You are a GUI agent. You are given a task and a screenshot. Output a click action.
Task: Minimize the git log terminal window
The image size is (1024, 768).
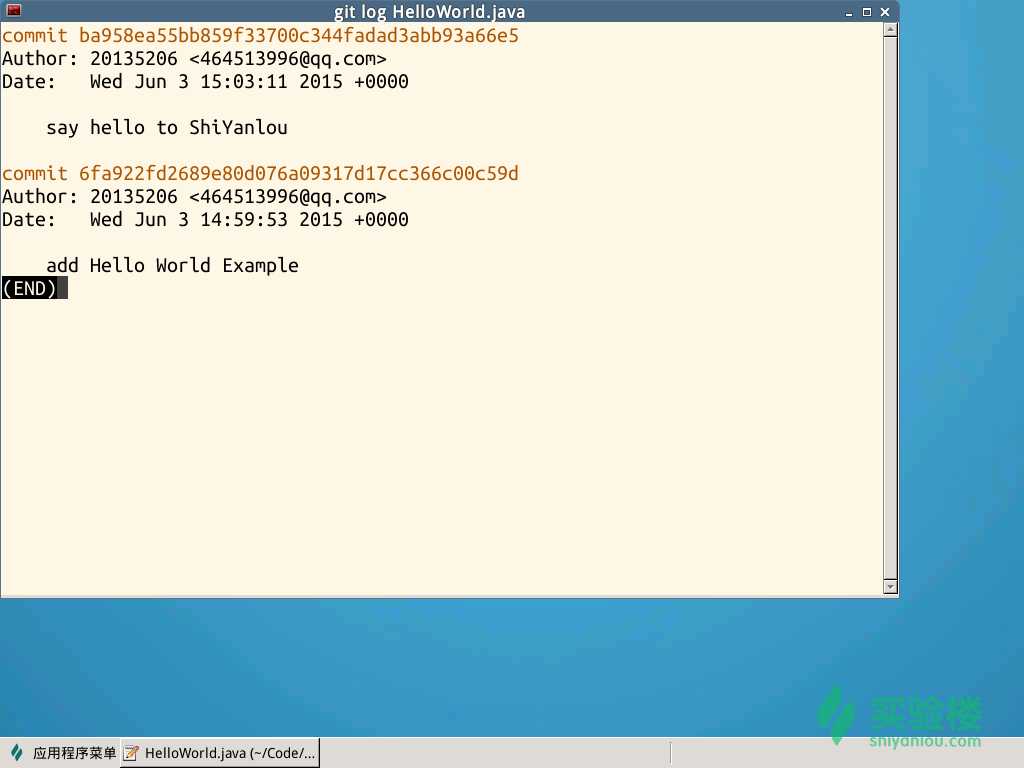click(x=848, y=12)
